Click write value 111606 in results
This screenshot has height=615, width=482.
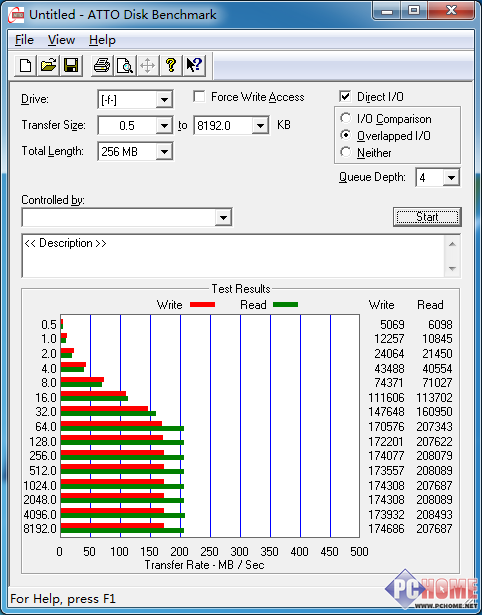(x=386, y=398)
